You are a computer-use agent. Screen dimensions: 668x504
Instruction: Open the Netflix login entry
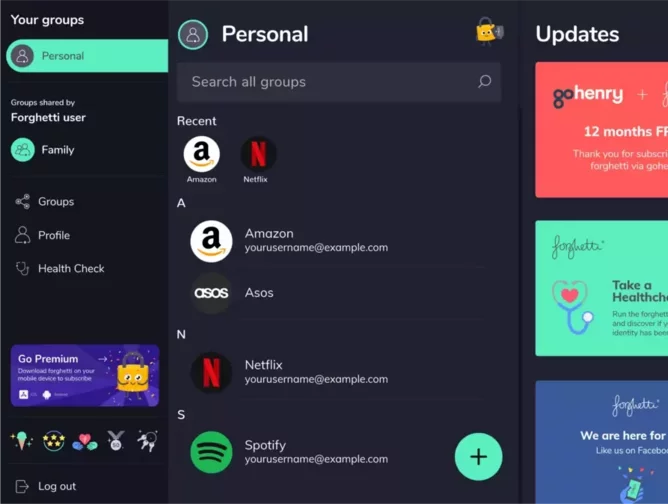pos(337,372)
